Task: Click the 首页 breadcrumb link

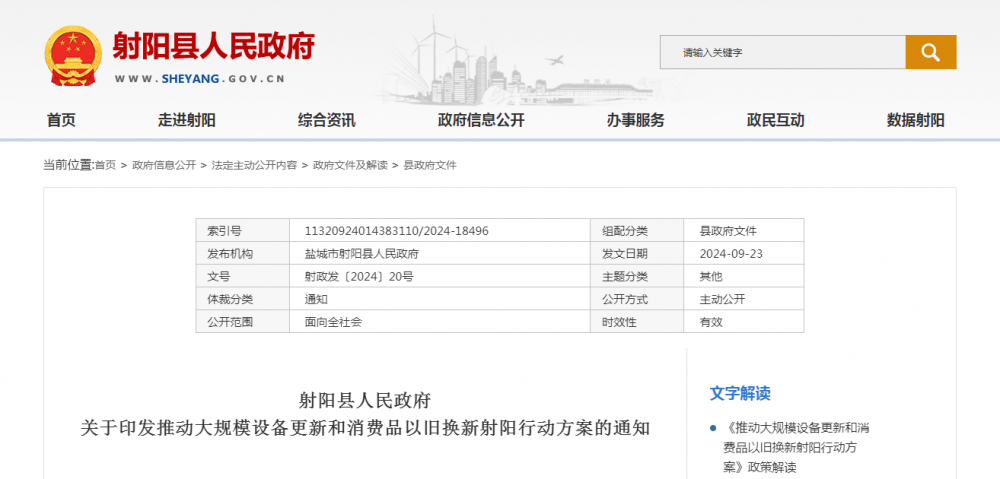Action: tap(106, 165)
